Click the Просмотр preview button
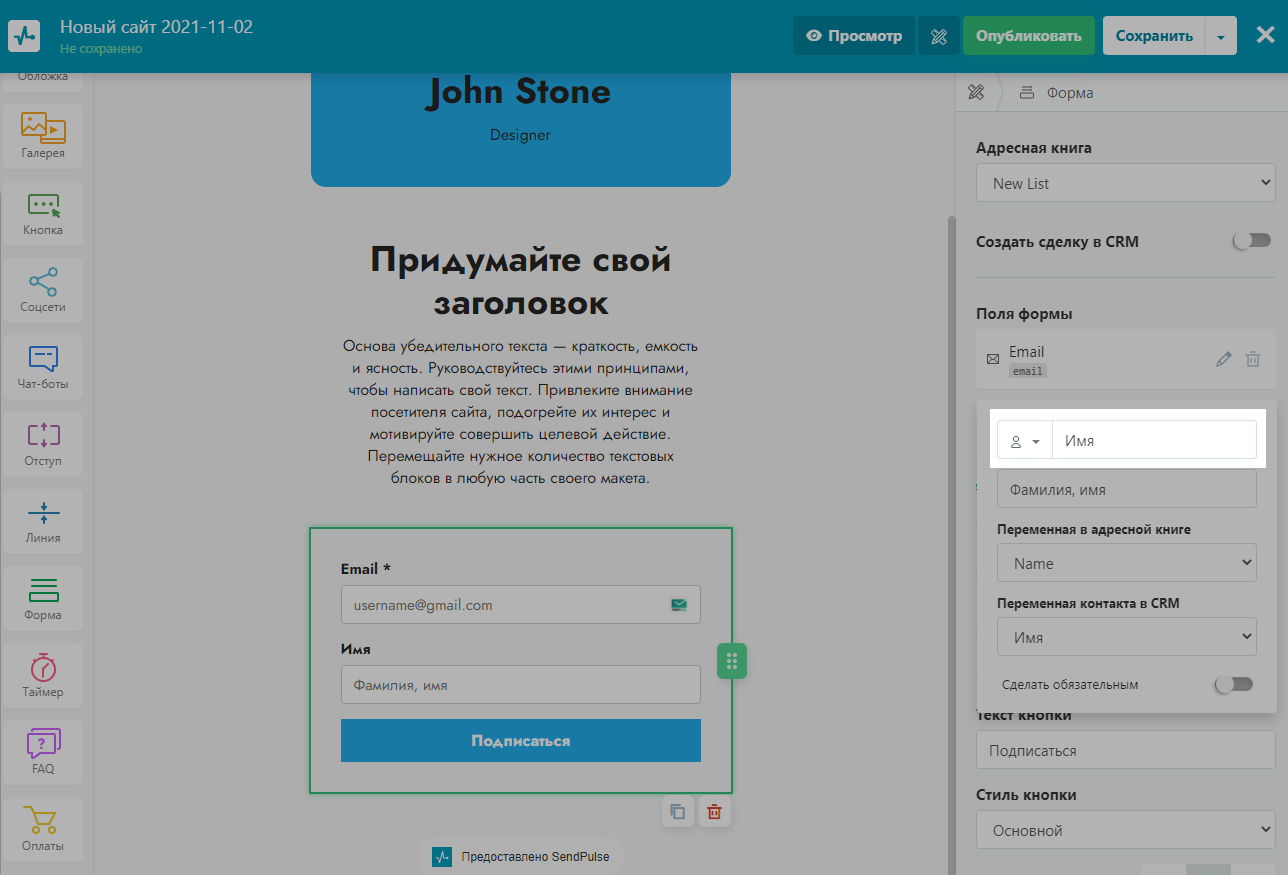Screen dimensions: 1288x875 [x=854, y=36]
